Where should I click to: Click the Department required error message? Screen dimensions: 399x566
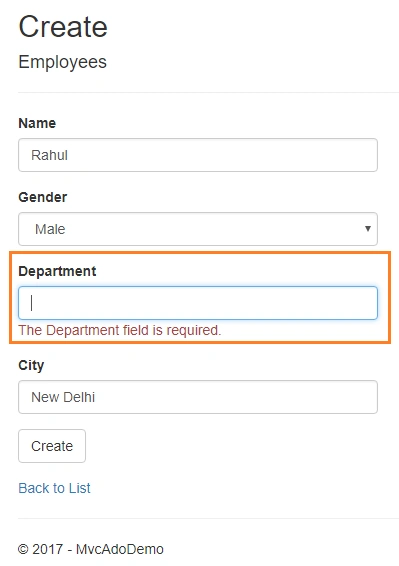[120, 330]
